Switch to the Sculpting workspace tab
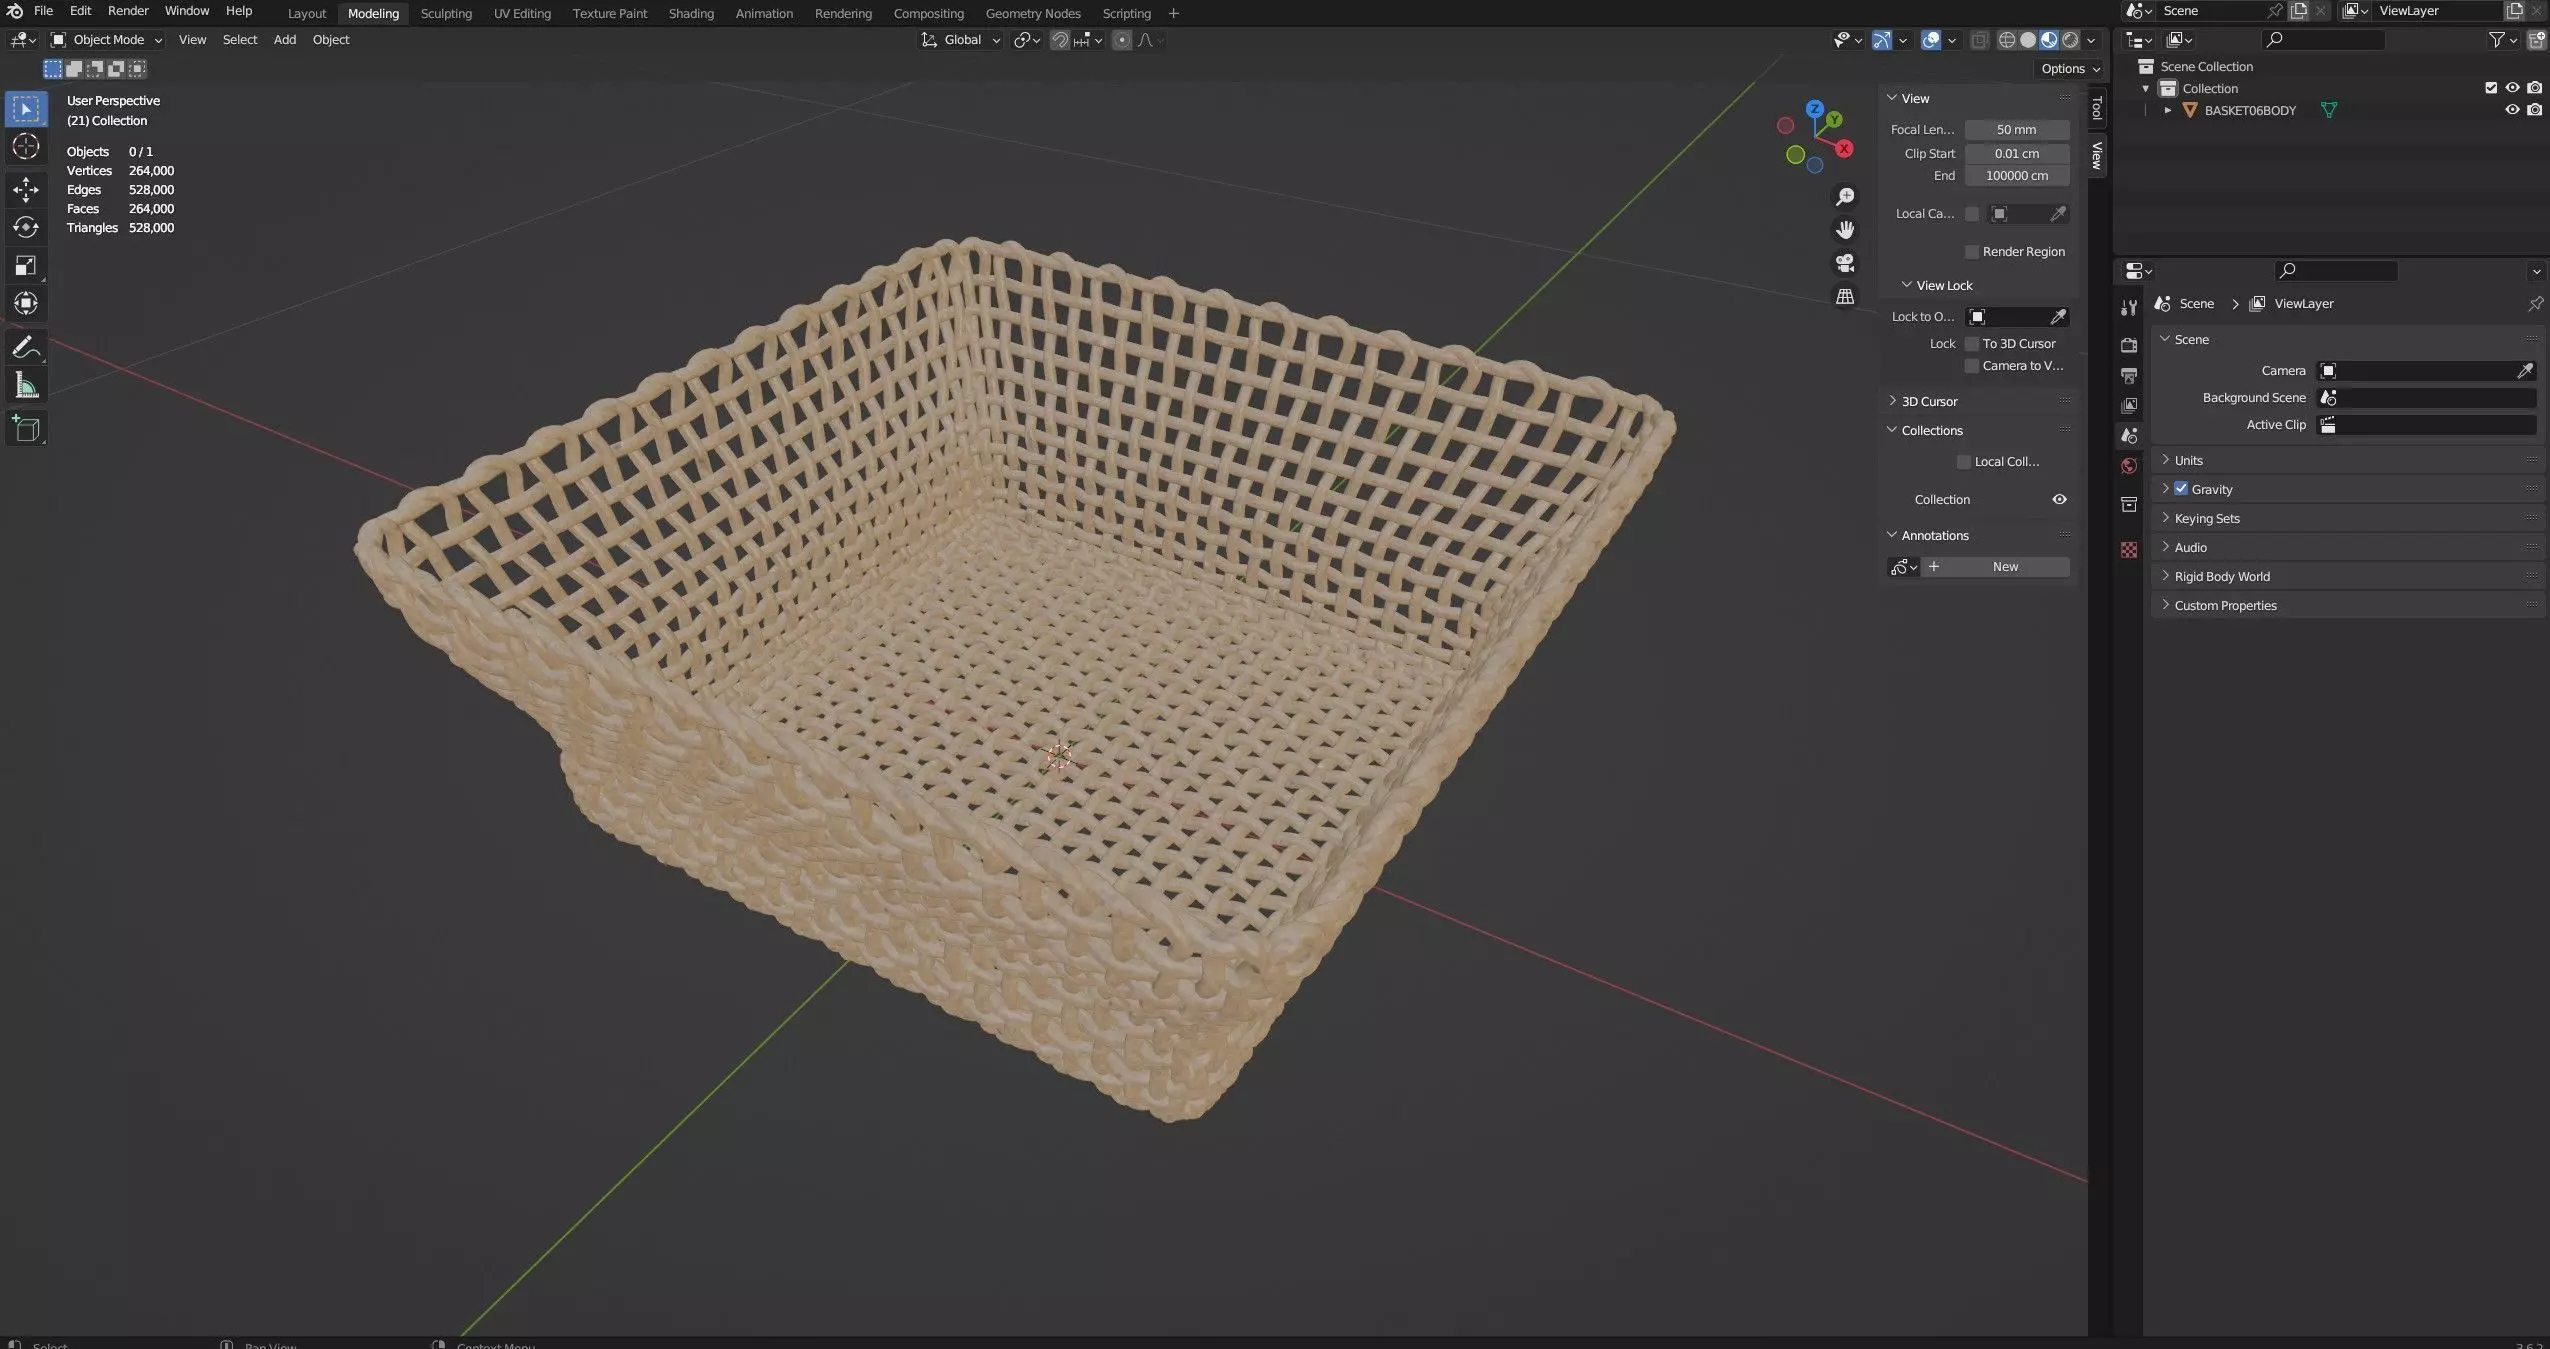 [x=446, y=13]
